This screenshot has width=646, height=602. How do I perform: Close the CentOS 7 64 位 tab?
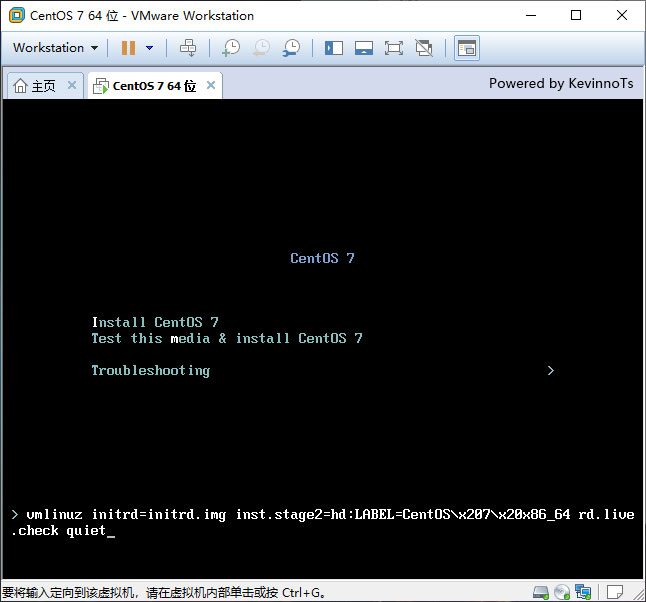coord(211,85)
